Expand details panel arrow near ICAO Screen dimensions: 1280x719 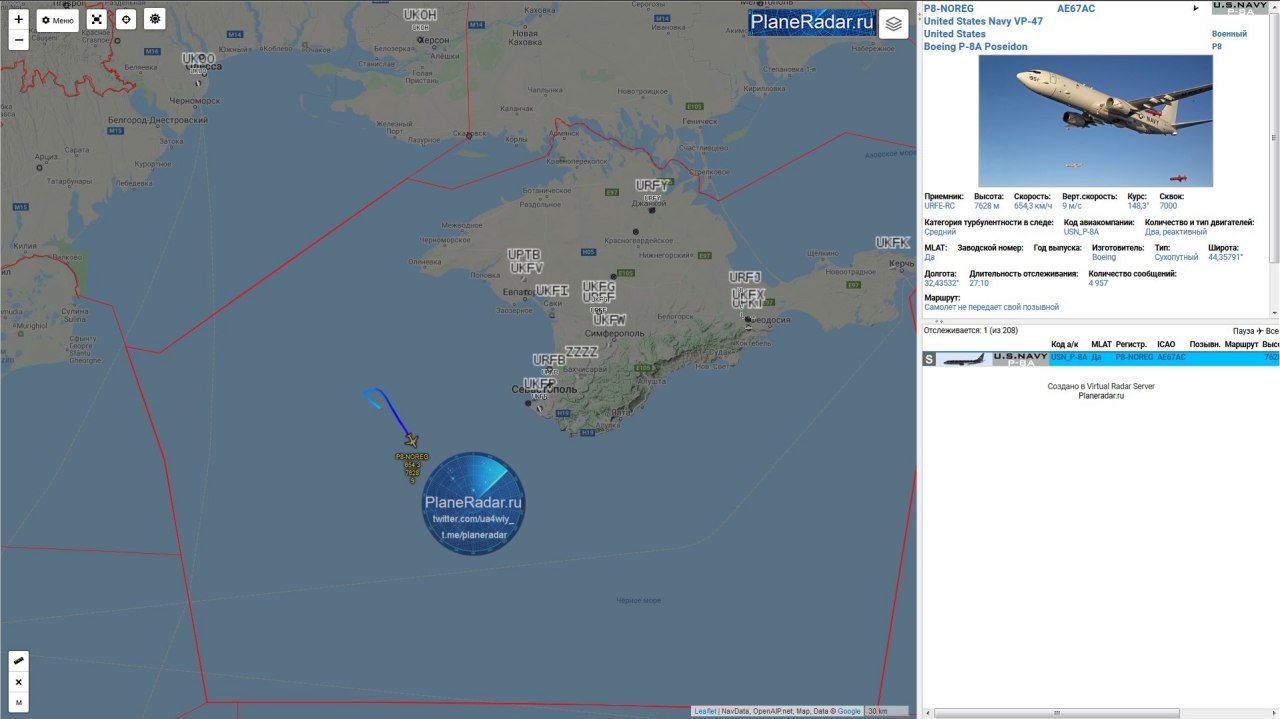pyautogui.click(x=1196, y=9)
